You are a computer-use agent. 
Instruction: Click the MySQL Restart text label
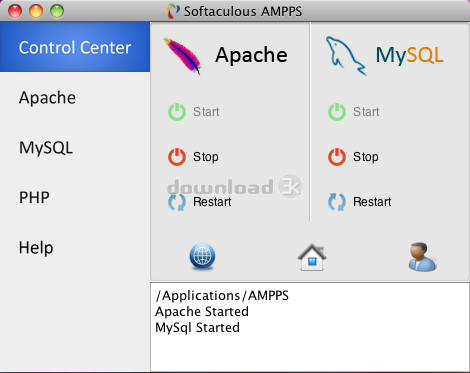pos(372,202)
